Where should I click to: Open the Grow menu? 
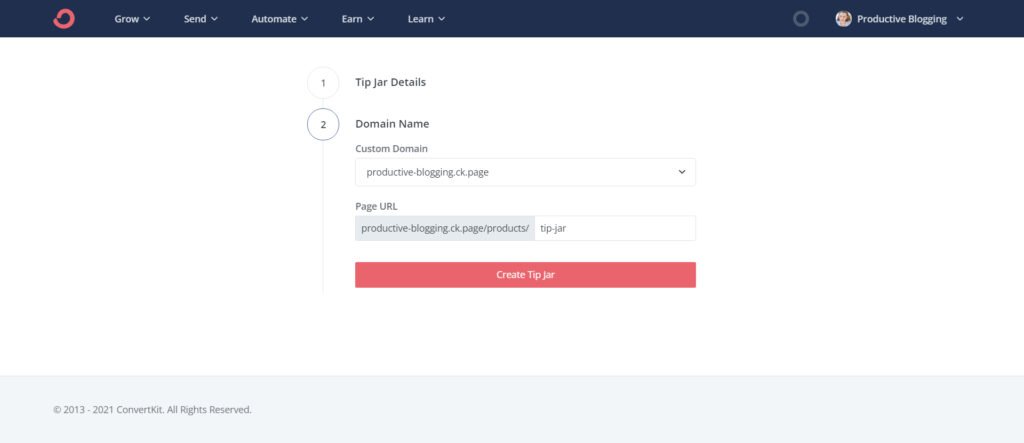[133, 19]
